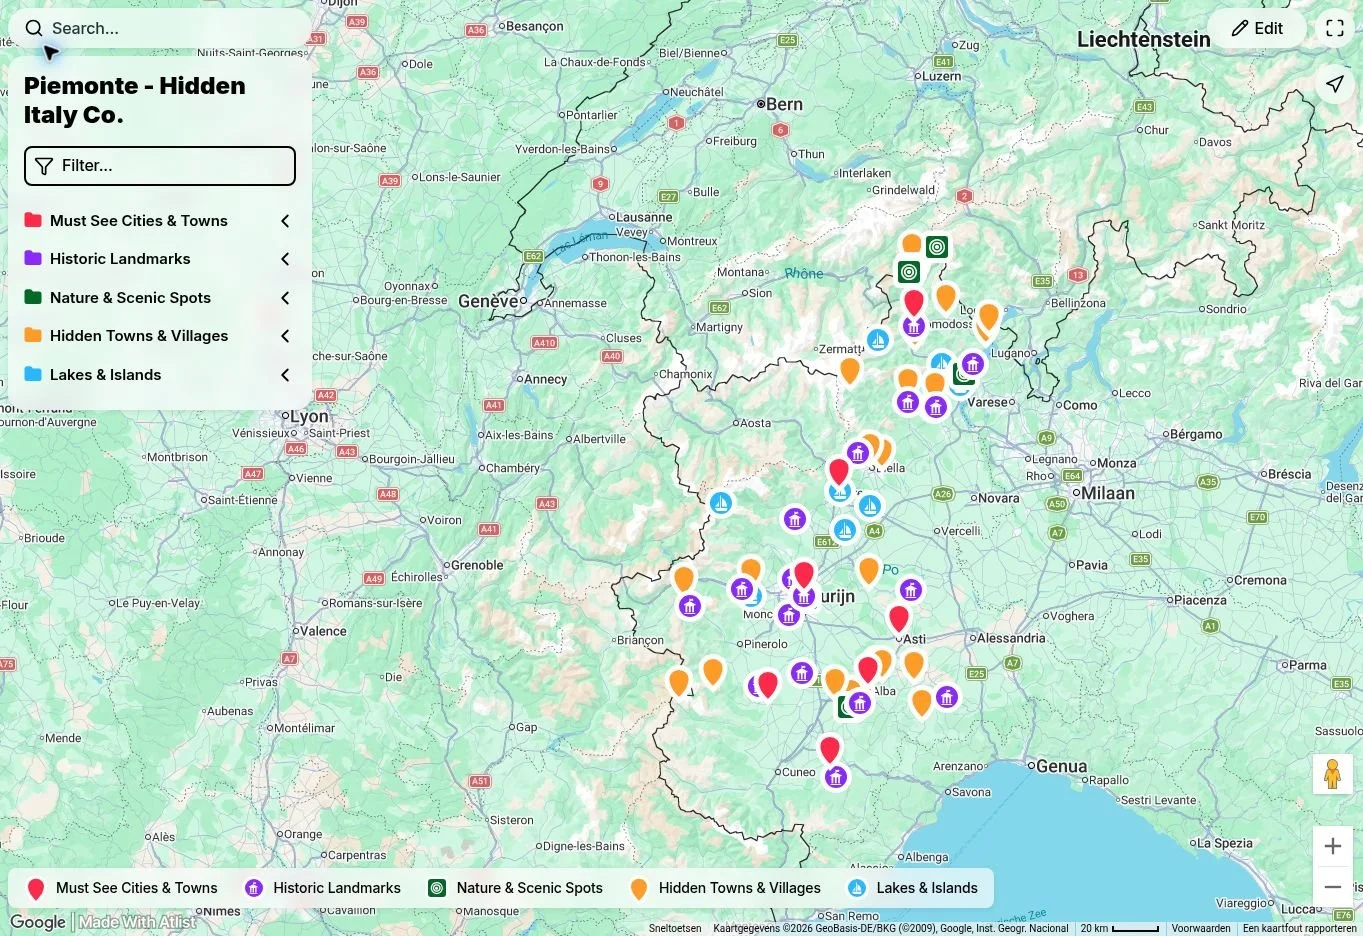Toggle Lakes & Islands legend filter
The image size is (1363, 936).
913,888
